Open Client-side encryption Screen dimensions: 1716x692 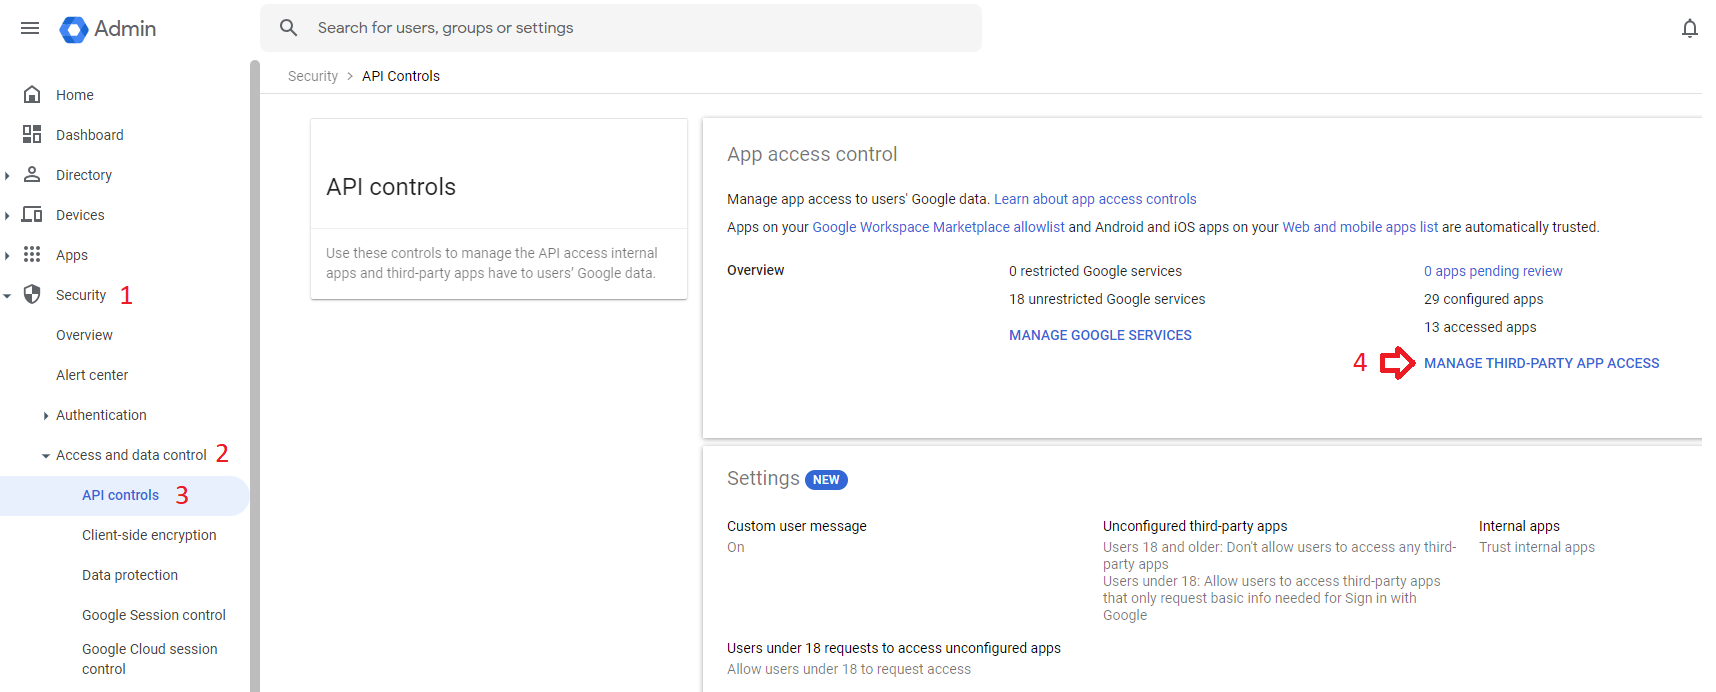(x=149, y=535)
